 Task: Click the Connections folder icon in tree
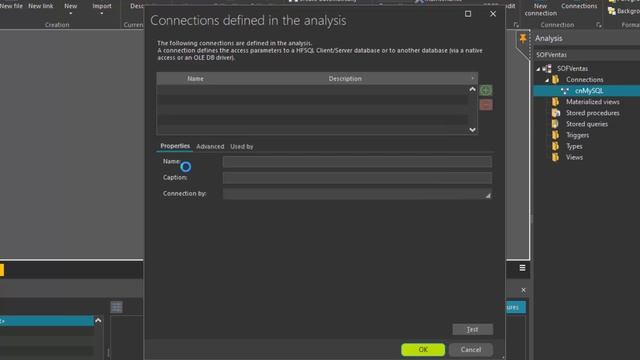[556, 80]
